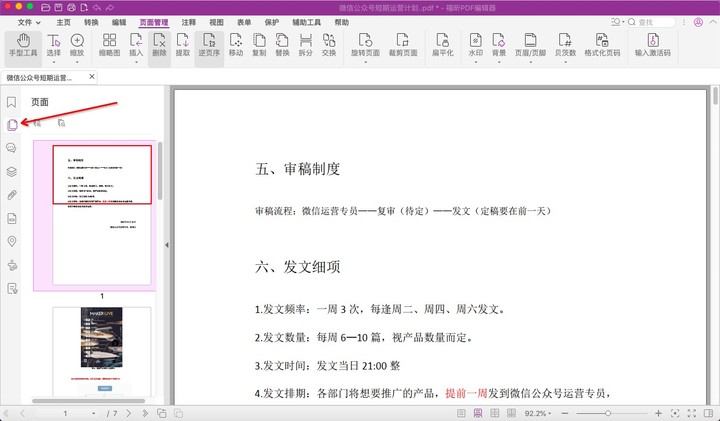Viewport: 720px width, 421px height.
Task: Click Flatten (扁平化)
Action: coord(443,45)
